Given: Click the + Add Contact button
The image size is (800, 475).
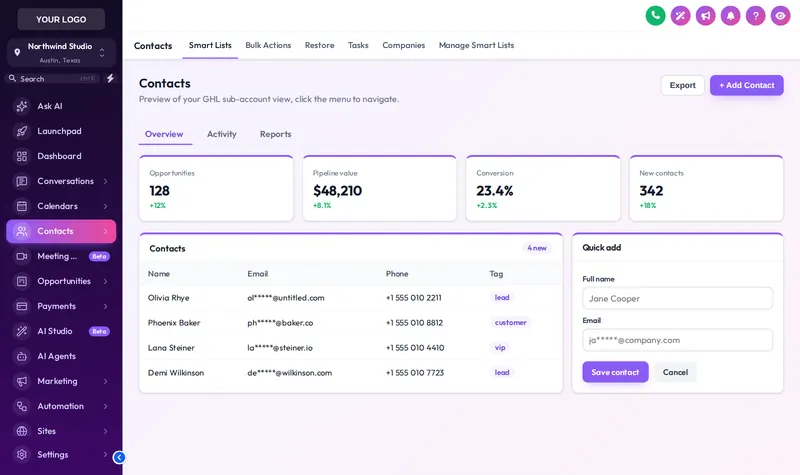Looking at the screenshot, I should (746, 85).
